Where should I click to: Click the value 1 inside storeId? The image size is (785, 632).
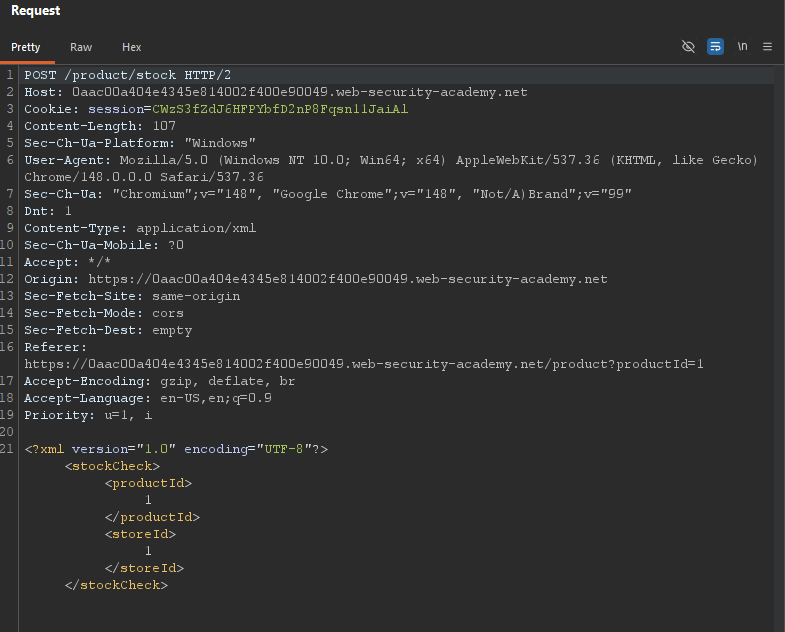148,551
